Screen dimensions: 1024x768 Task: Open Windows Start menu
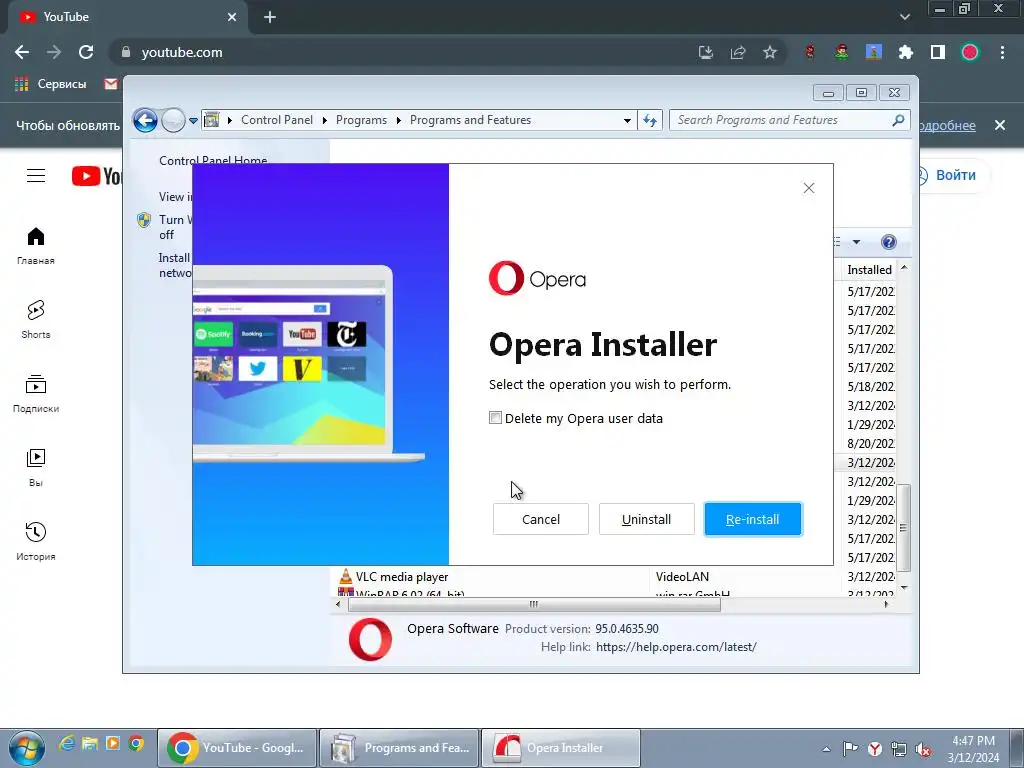tap(27, 748)
